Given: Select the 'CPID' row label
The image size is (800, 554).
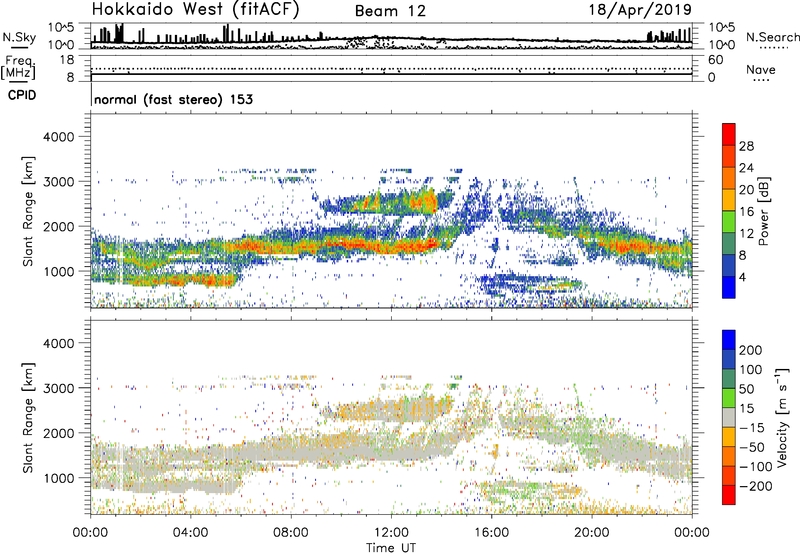Looking at the screenshot, I should [x=22, y=95].
